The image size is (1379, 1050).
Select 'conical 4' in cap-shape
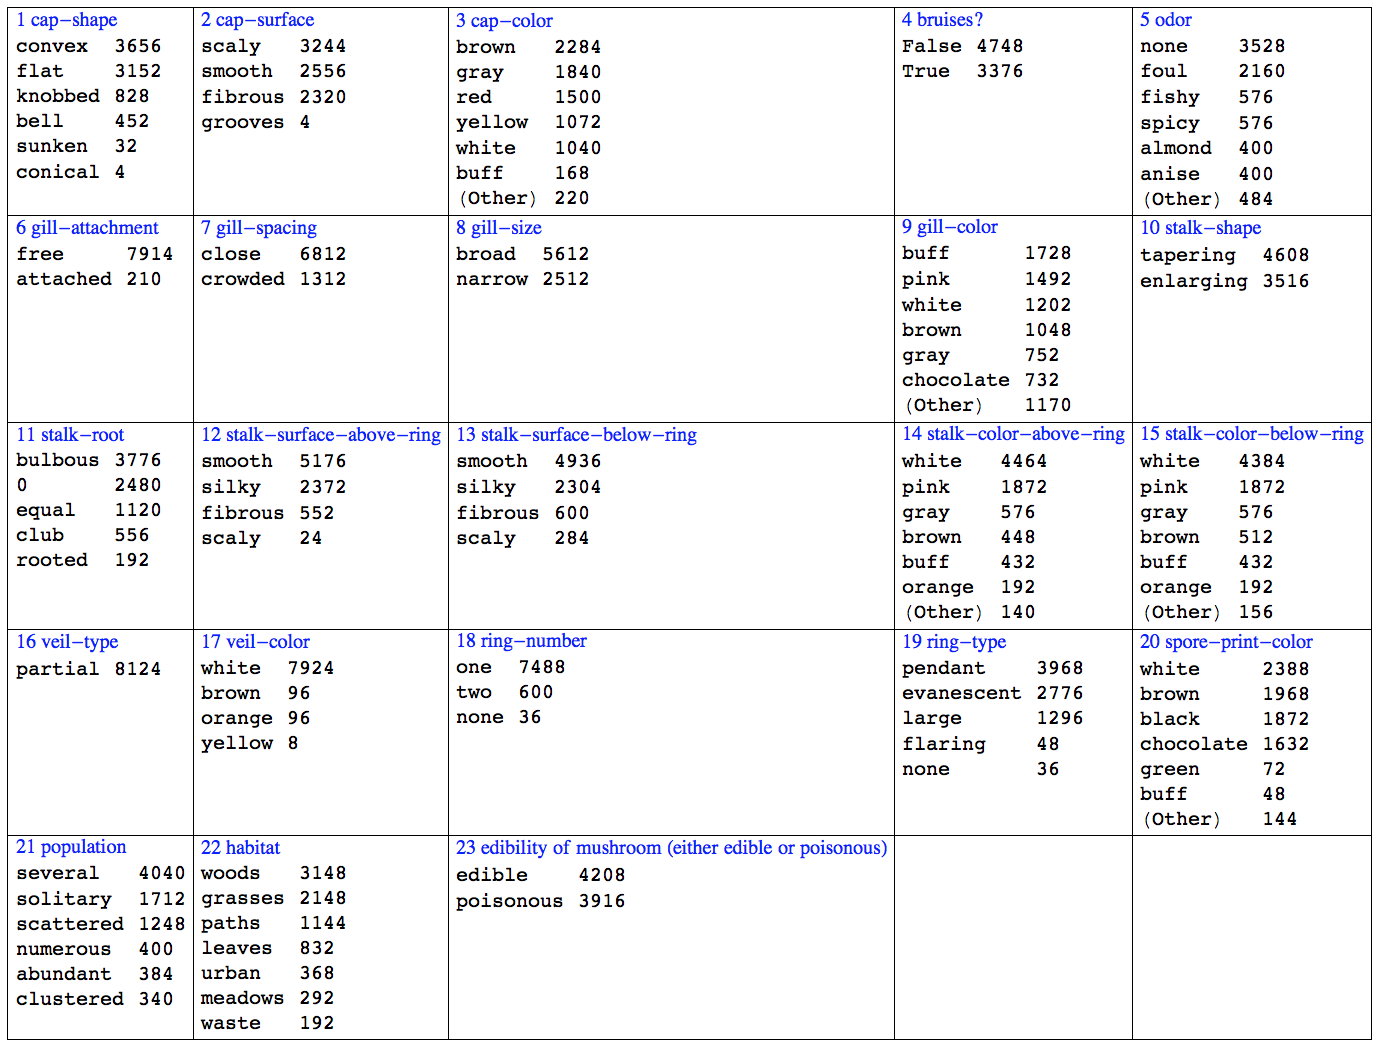pyautogui.click(x=70, y=172)
